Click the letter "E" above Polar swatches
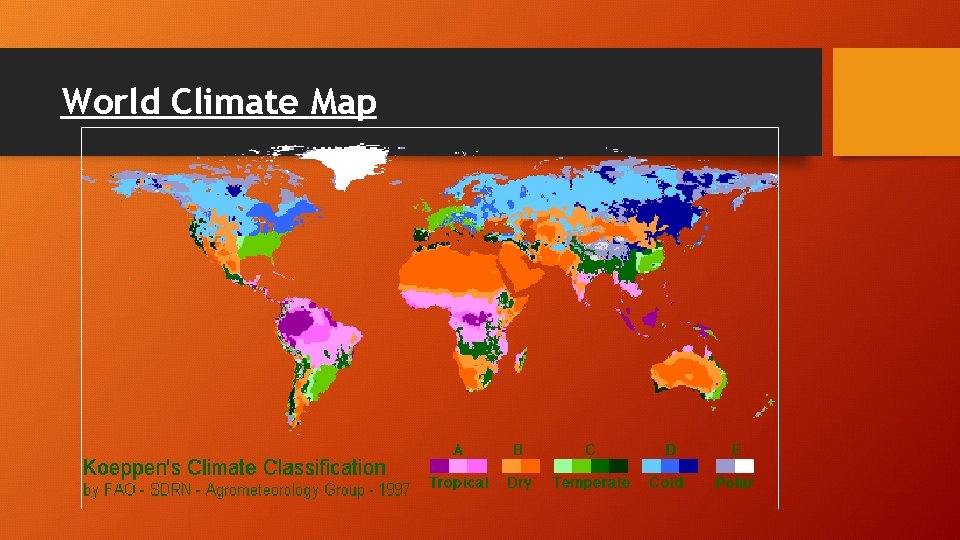 [736, 450]
